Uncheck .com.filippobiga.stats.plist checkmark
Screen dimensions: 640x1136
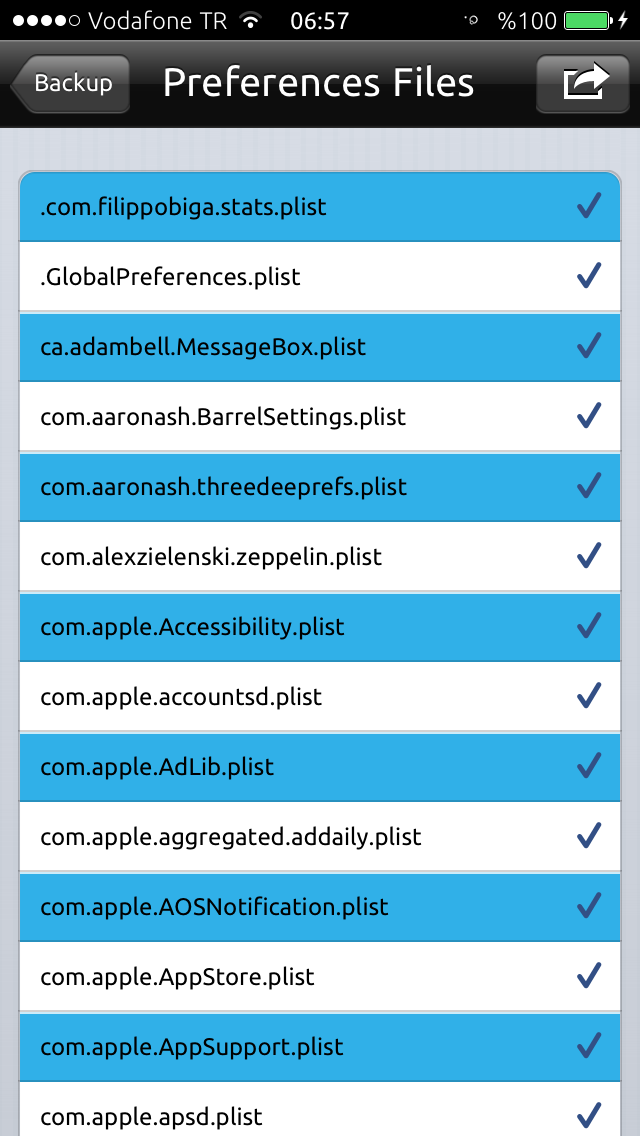[x=589, y=207]
